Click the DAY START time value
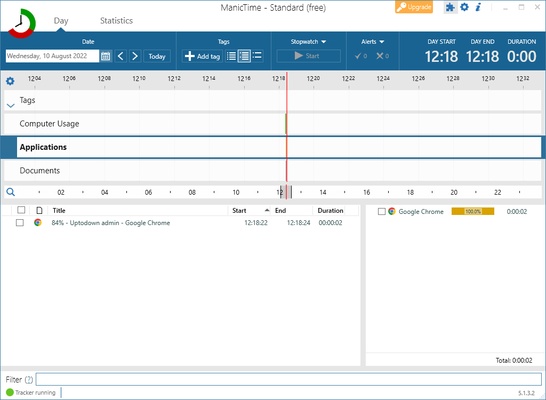The width and height of the screenshot is (546, 400). 441,56
